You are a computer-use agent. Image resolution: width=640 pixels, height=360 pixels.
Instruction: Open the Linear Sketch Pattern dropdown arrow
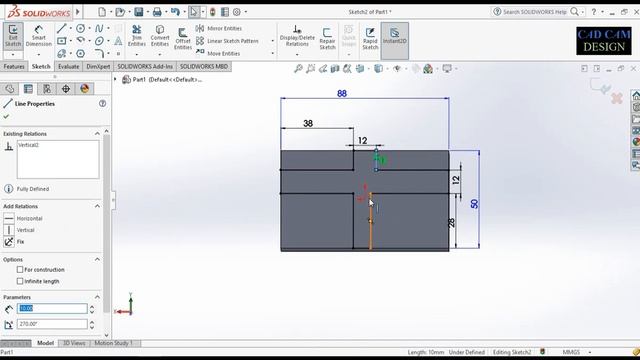point(273,41)
